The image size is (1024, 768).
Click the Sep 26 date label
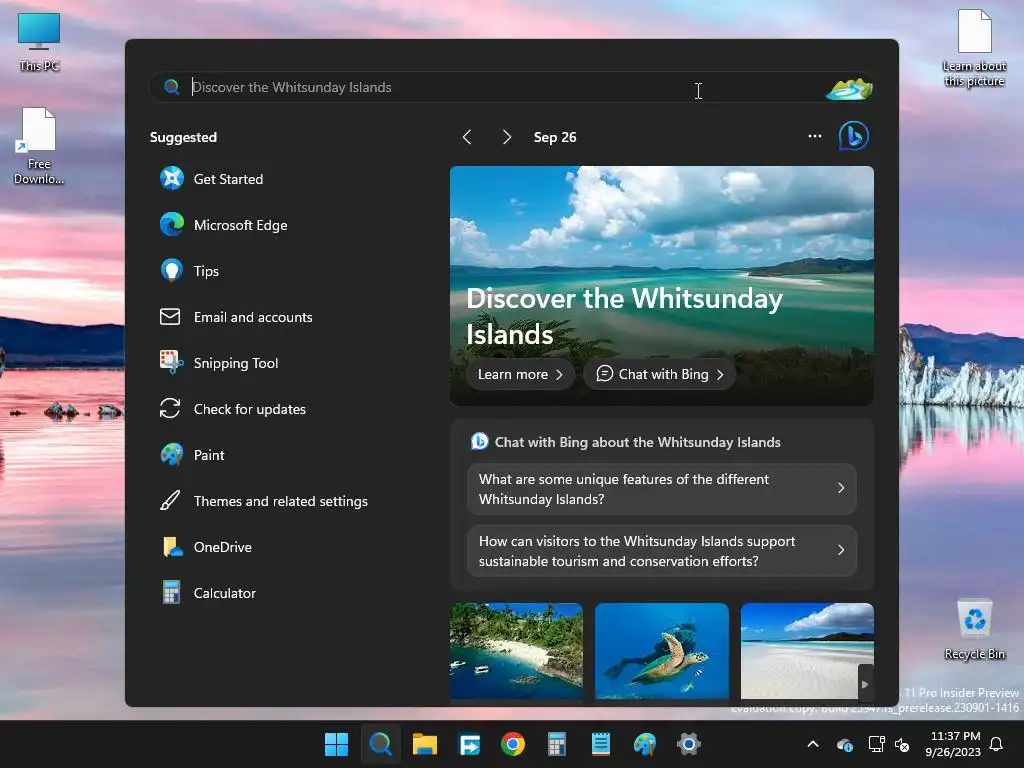pyautogui.click(x=555, y=137)
